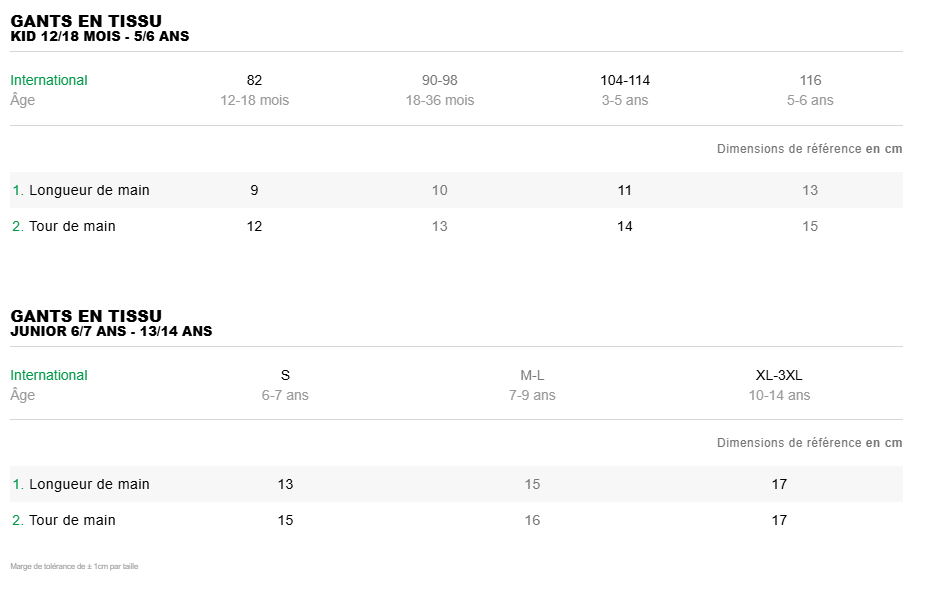This screenshot has height=591, width=938.
Task: Select the XL-3XL size column header
Action: 779,375
